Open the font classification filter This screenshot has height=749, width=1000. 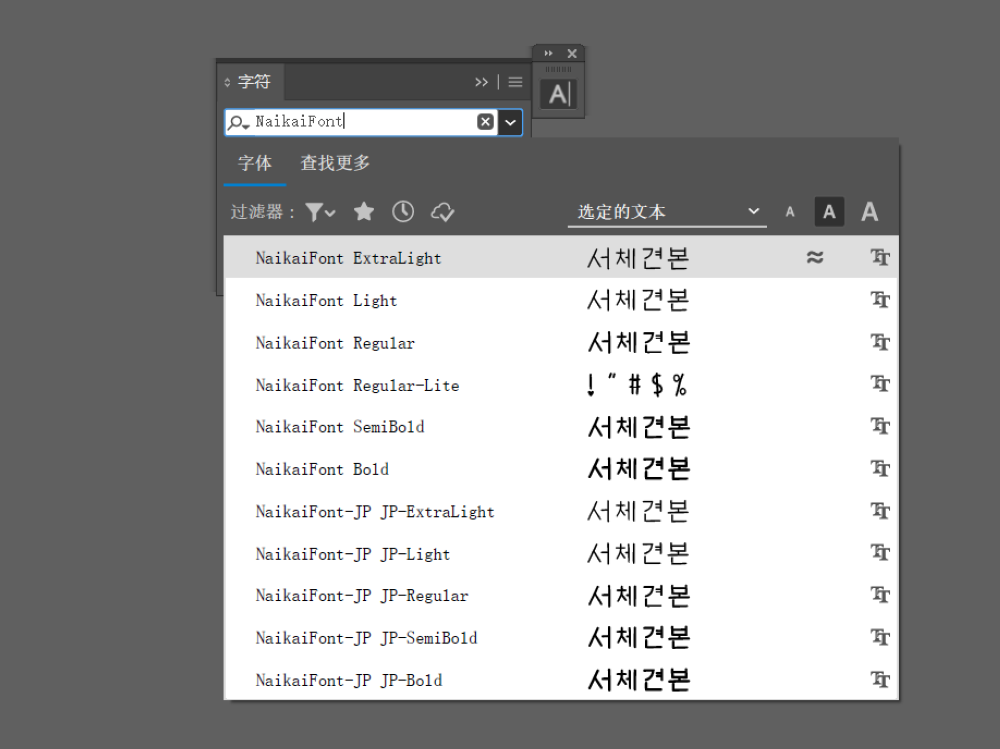(320, 212)
